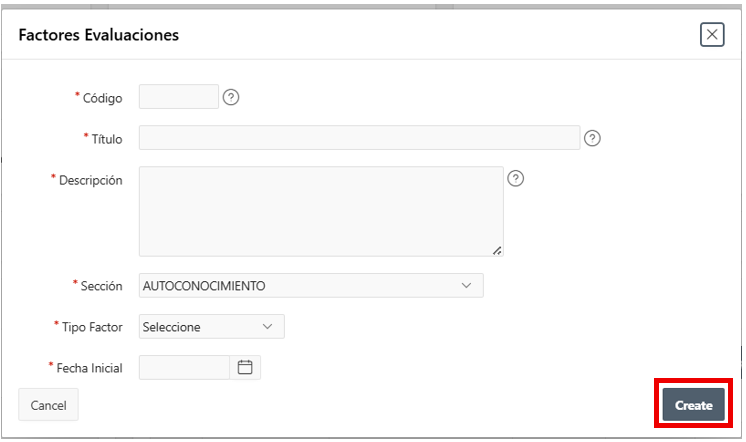Click the Fecha Inicial date input

click(185, 367)
